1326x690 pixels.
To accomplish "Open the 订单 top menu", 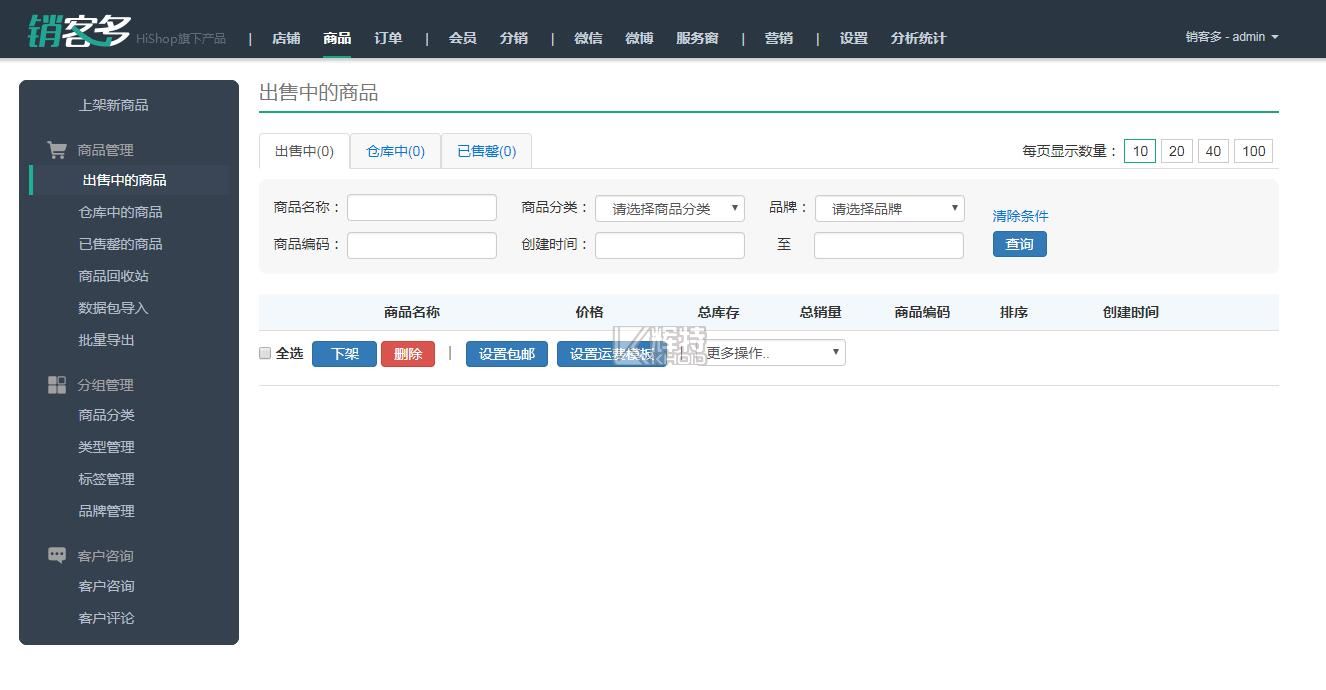I will [388, 38].
